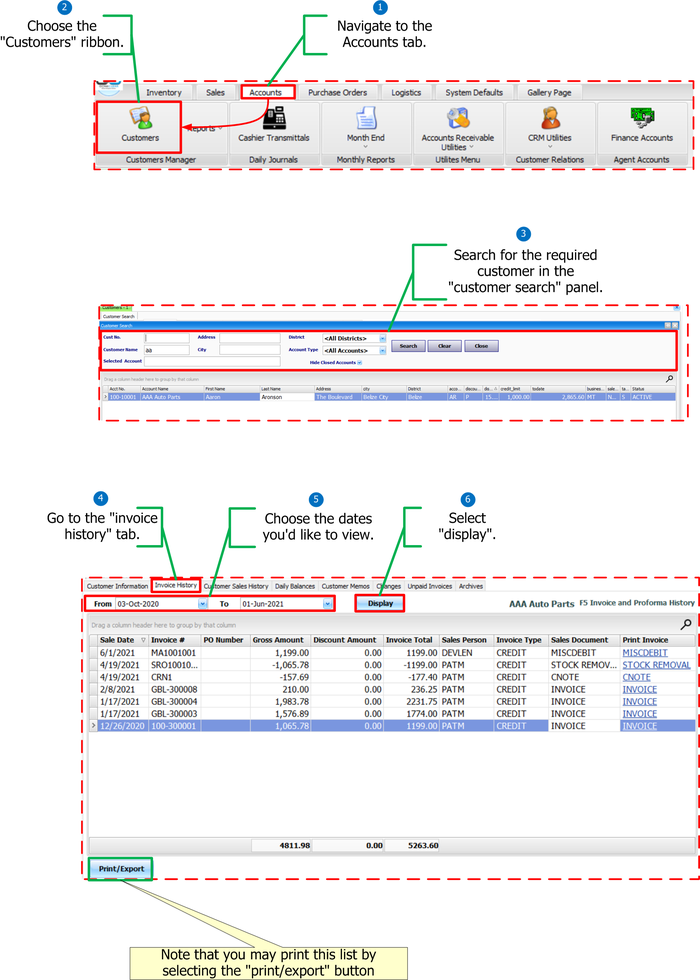The width and height of the screenshot is (700, 980).
Task: Click the City input field
Action: 249,350
